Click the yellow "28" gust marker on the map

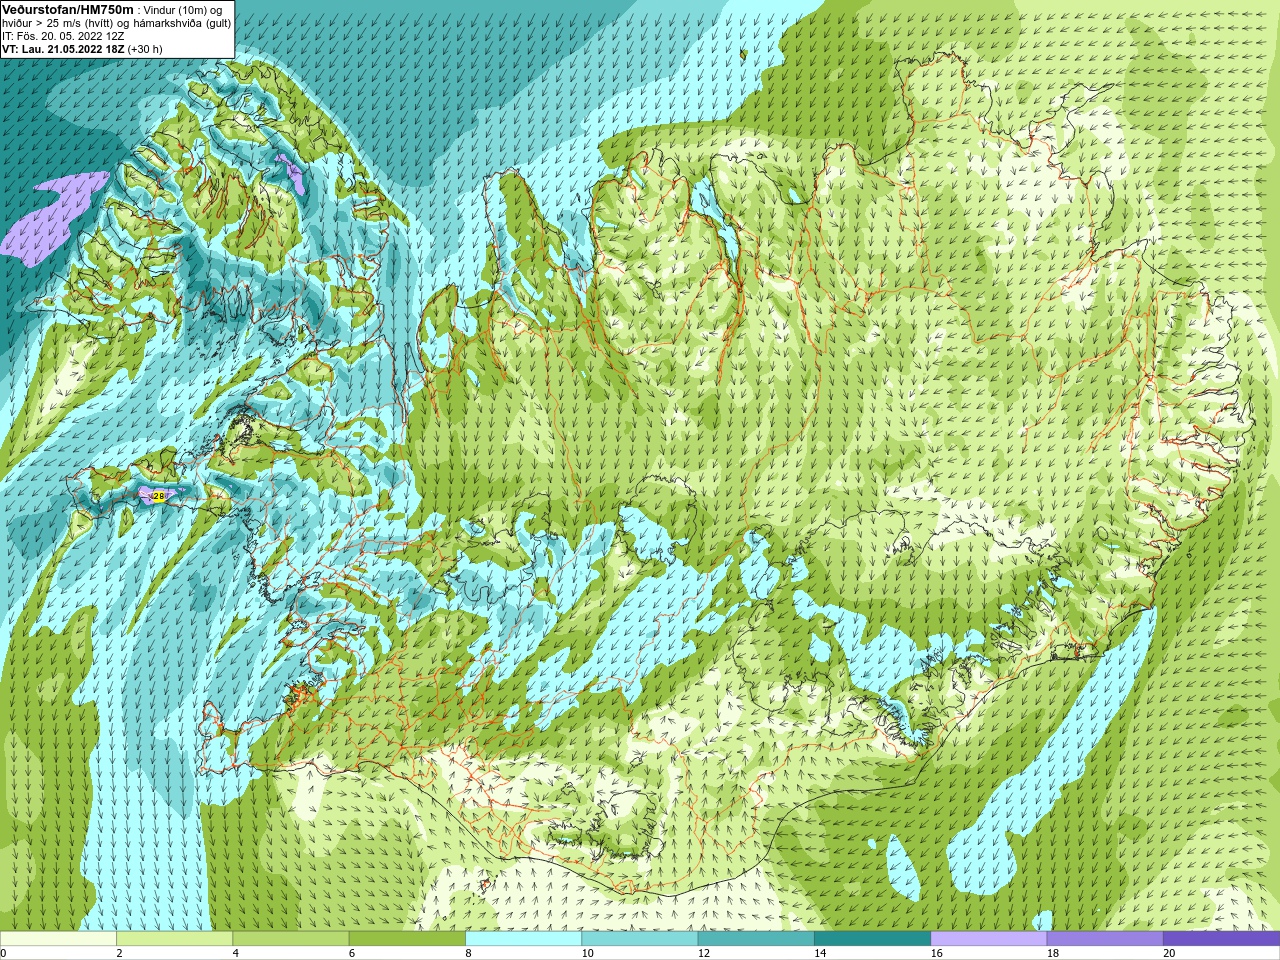pyautogui.click(x=160, y=496)
